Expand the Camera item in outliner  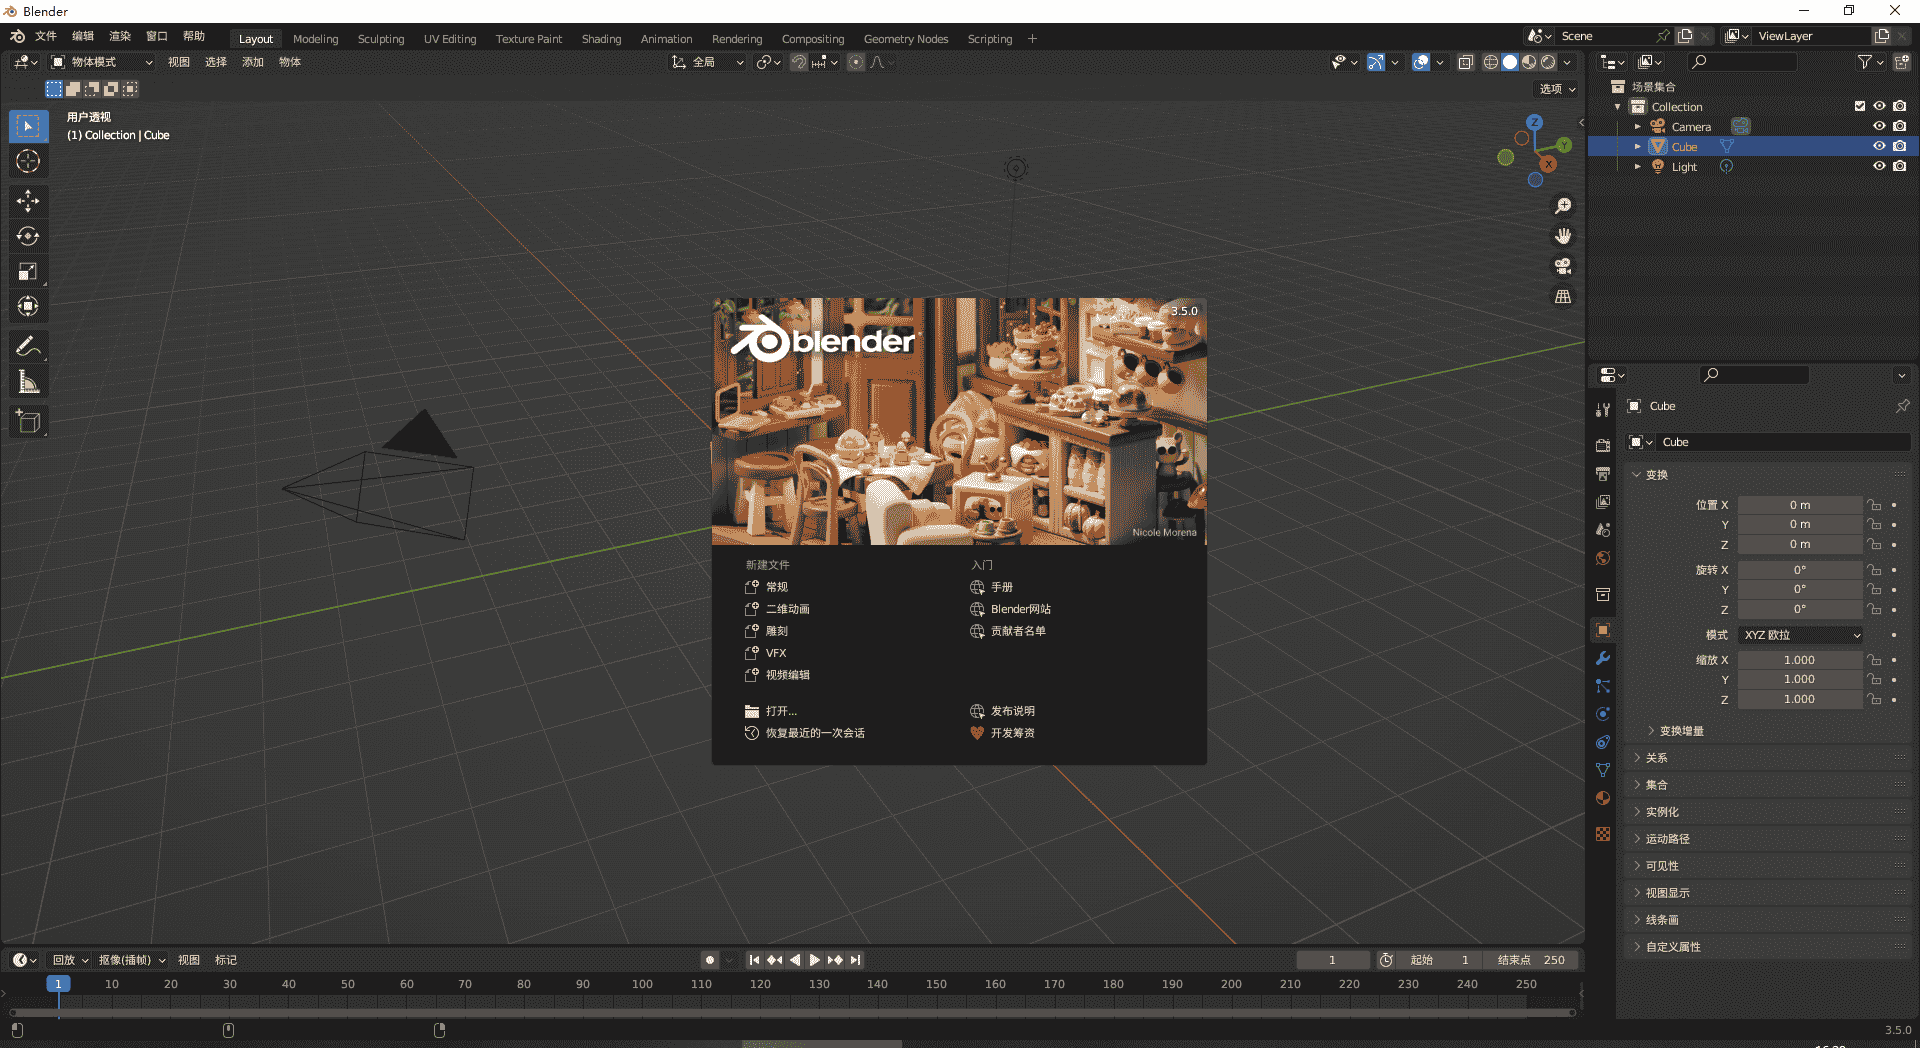(1637, 127)
